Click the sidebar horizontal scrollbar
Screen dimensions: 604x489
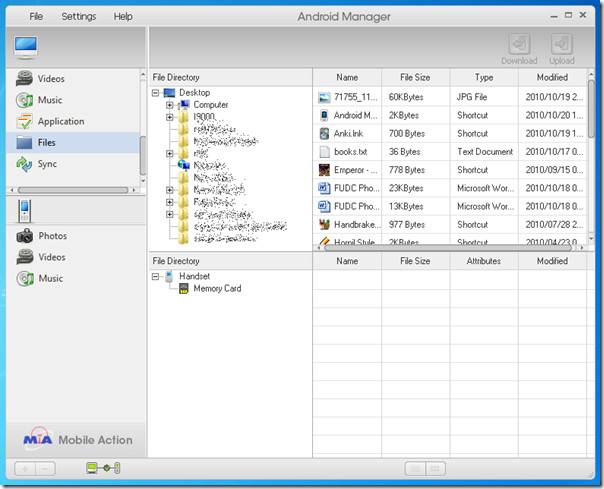[x=73, y=190]
